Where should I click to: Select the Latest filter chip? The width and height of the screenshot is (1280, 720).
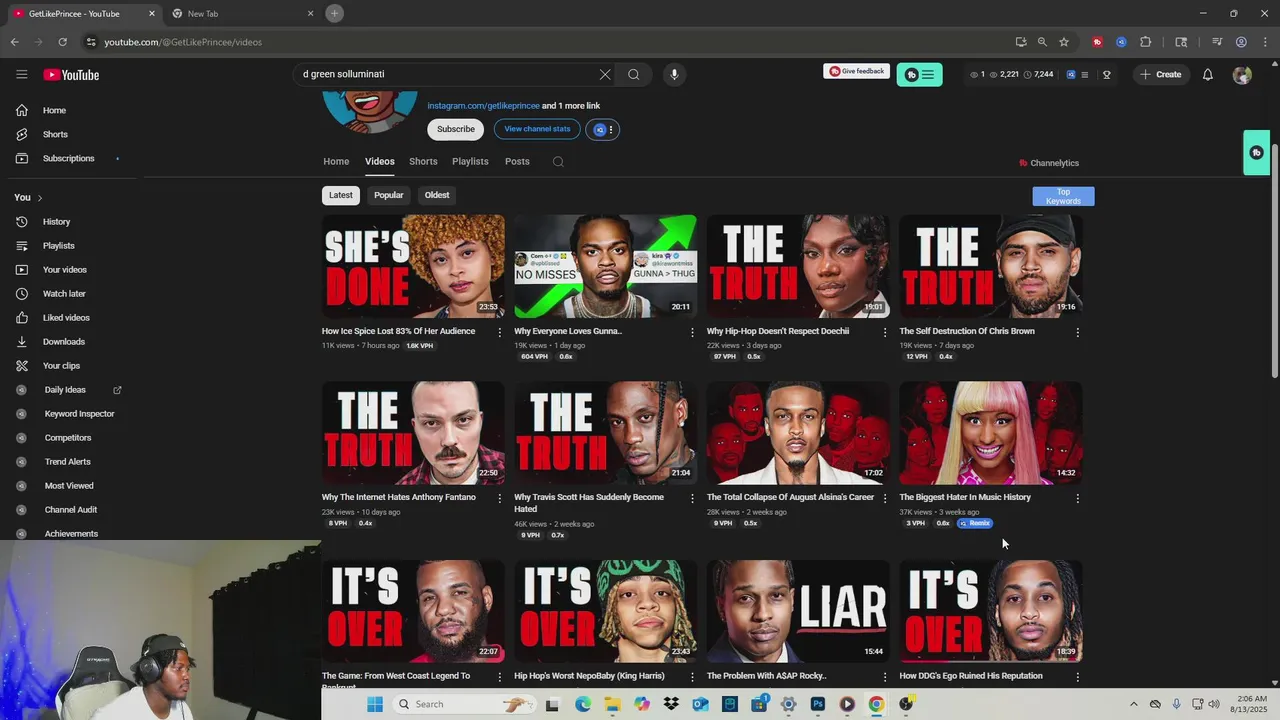(x=341, y=195)
